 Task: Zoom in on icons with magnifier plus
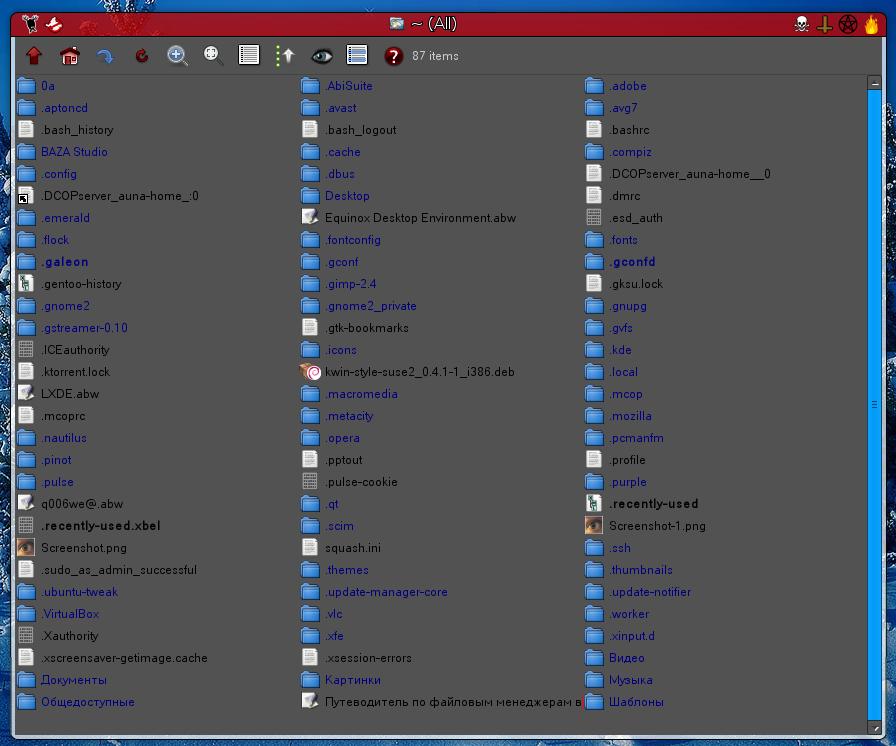pos(177,55)
